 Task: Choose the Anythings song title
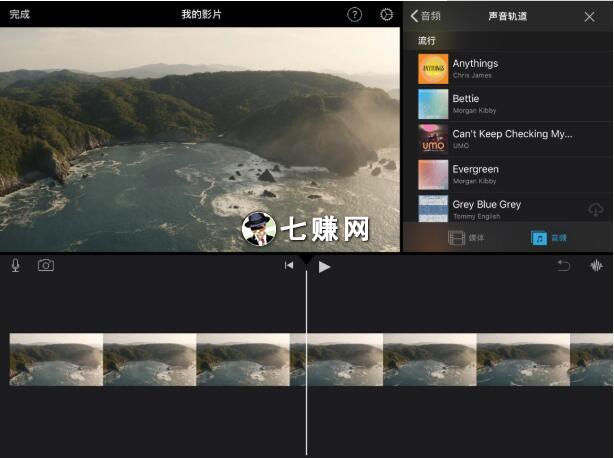coord(475,63)
